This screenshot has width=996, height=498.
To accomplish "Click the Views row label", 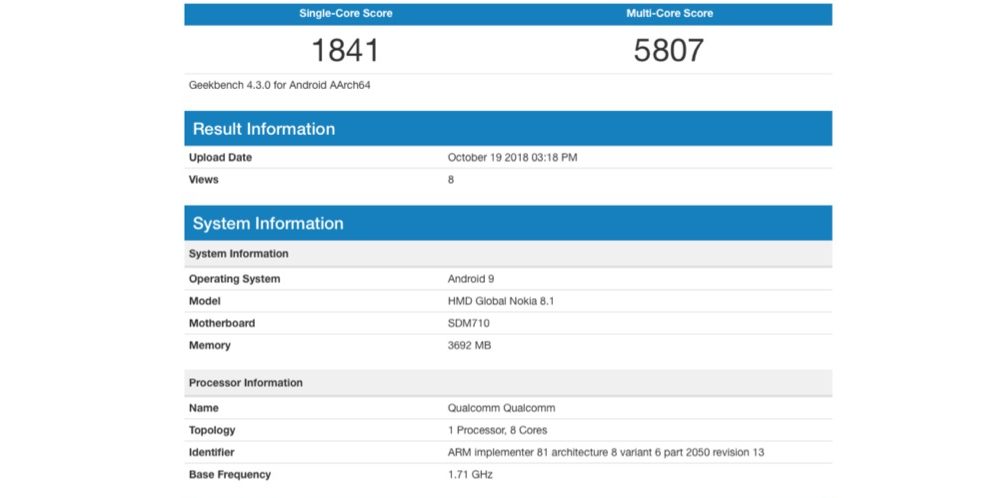I will point(203,180).
